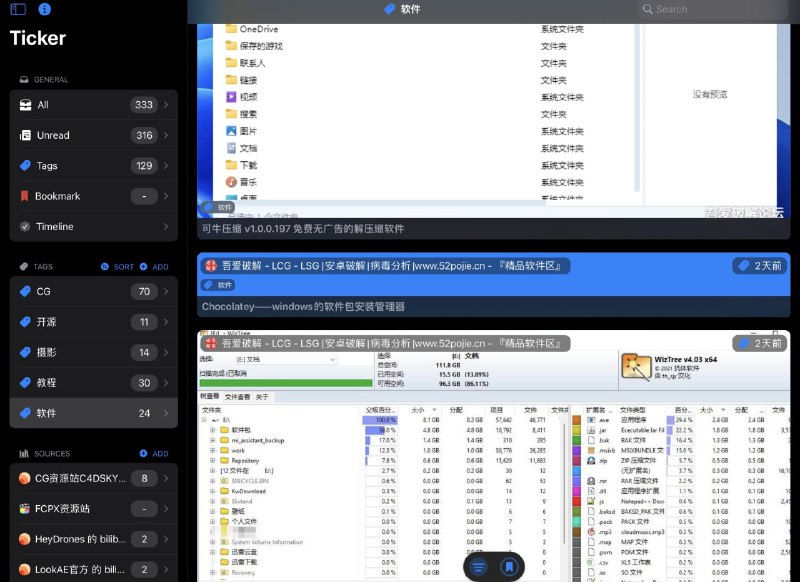The image size is (800, 582).
Task: Expand the 教程 tag chevron
Action: (x=166, y=383)
